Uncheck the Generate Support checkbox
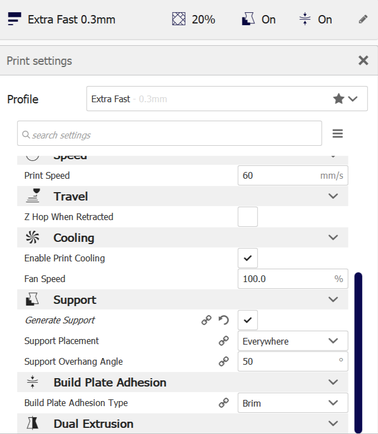The image size is (378, 434). (248, 320)
